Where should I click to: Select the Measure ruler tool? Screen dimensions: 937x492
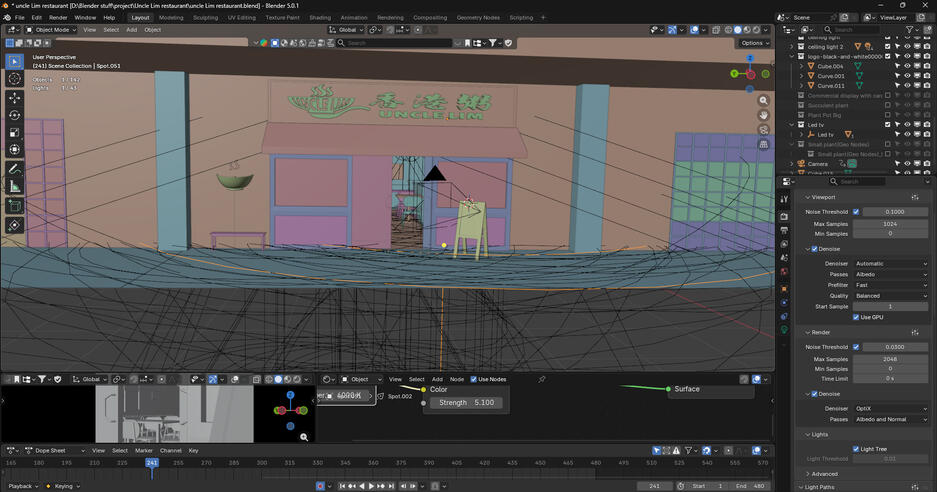tap(14, 186)
